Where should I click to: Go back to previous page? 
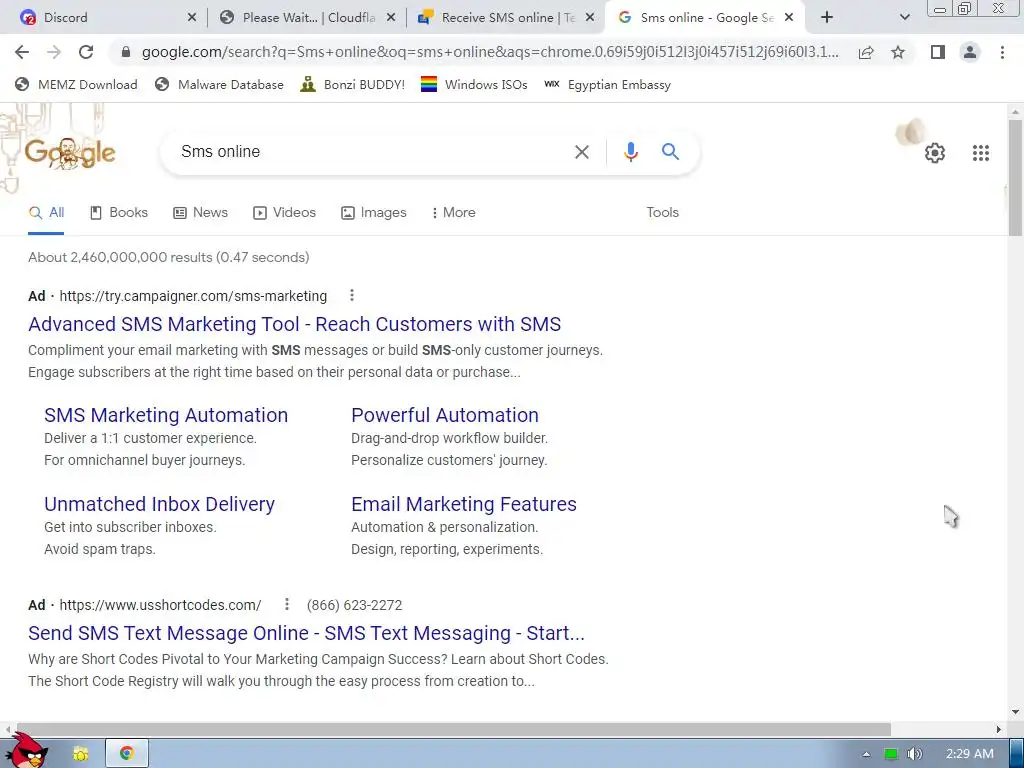click(x=22, y=52)
